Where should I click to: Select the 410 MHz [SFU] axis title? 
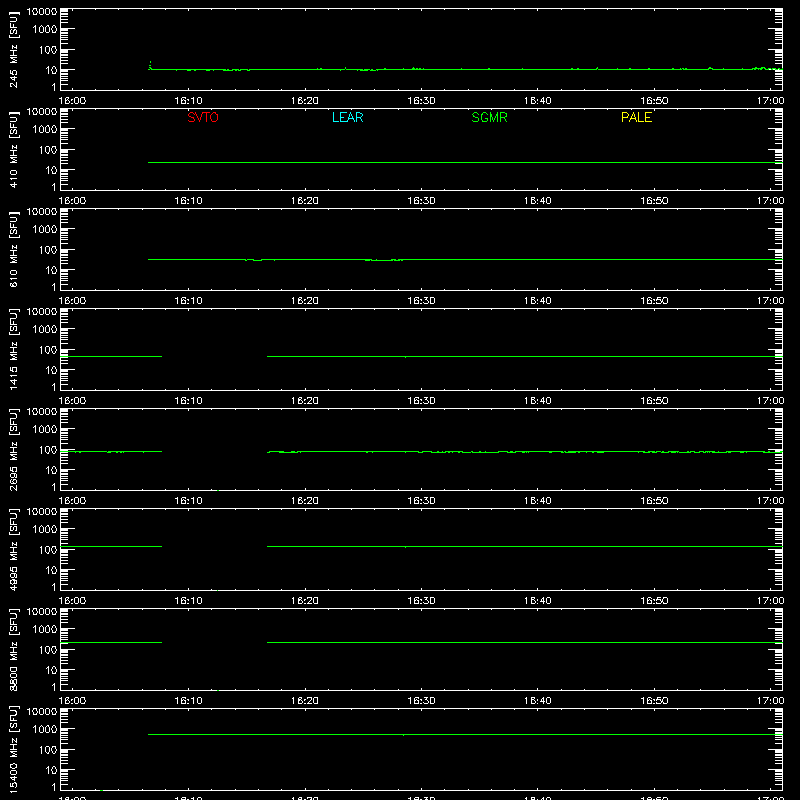13,149
